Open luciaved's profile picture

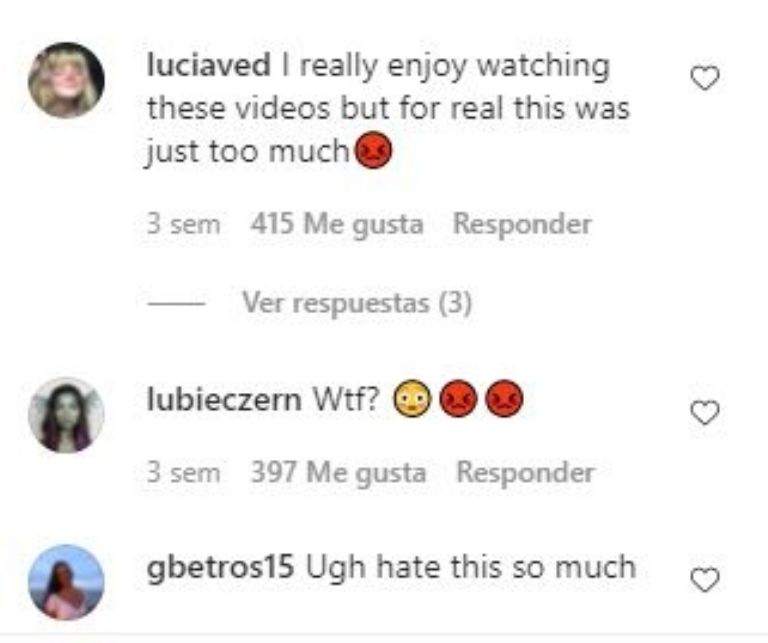(66, 80)
